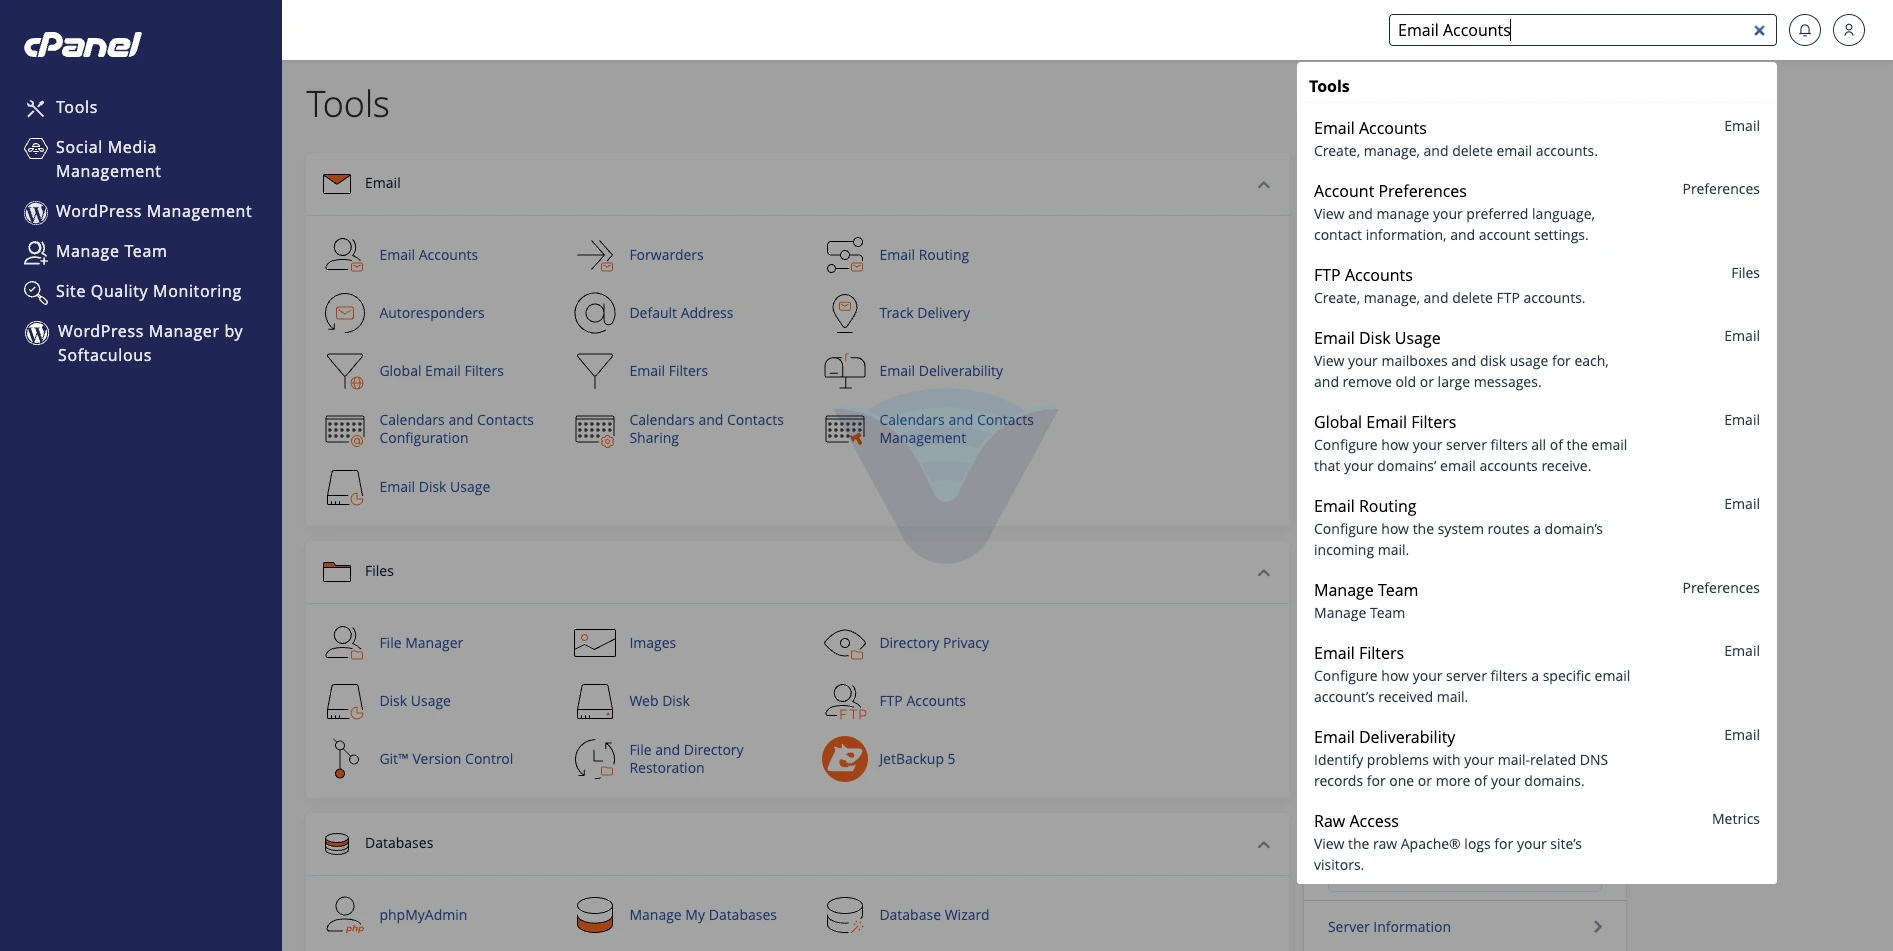Open the Images icon
The height and width of the screenshot is (951, 1893).
pos(595,643)
